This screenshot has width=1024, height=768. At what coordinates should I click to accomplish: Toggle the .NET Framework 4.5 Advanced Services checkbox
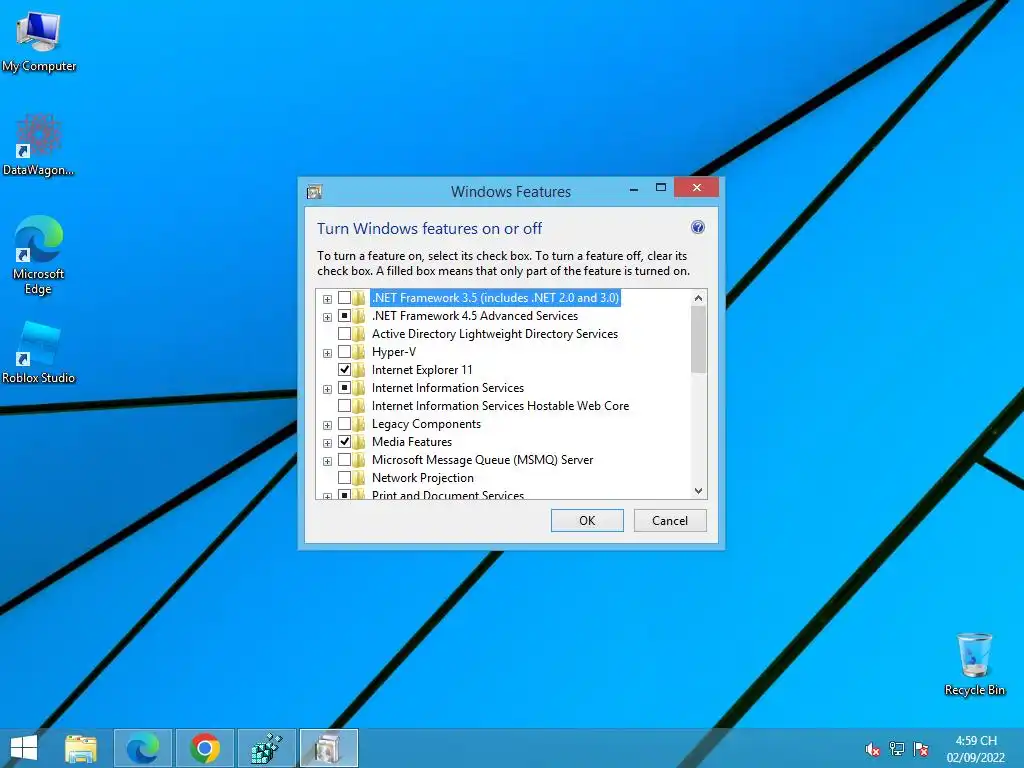(344, 316)
